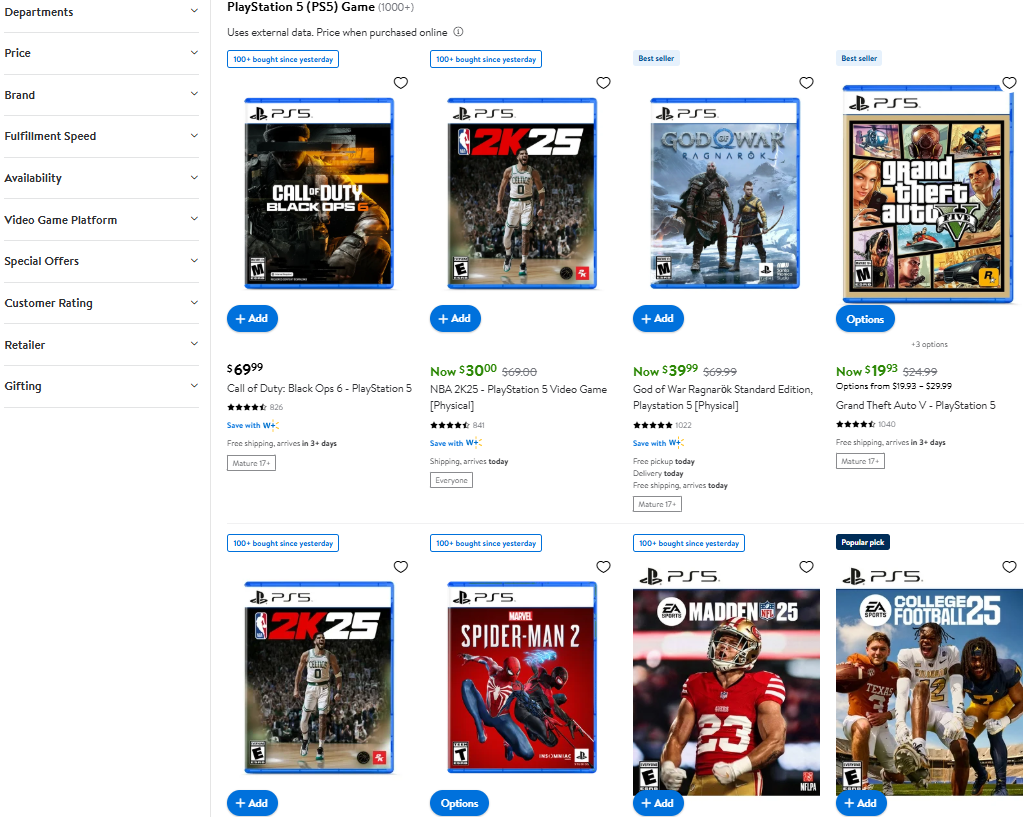The width and height of the screenshot is (1024, 817).
Task: Click the +3 options link under GTA V
Action: [929, 344]
